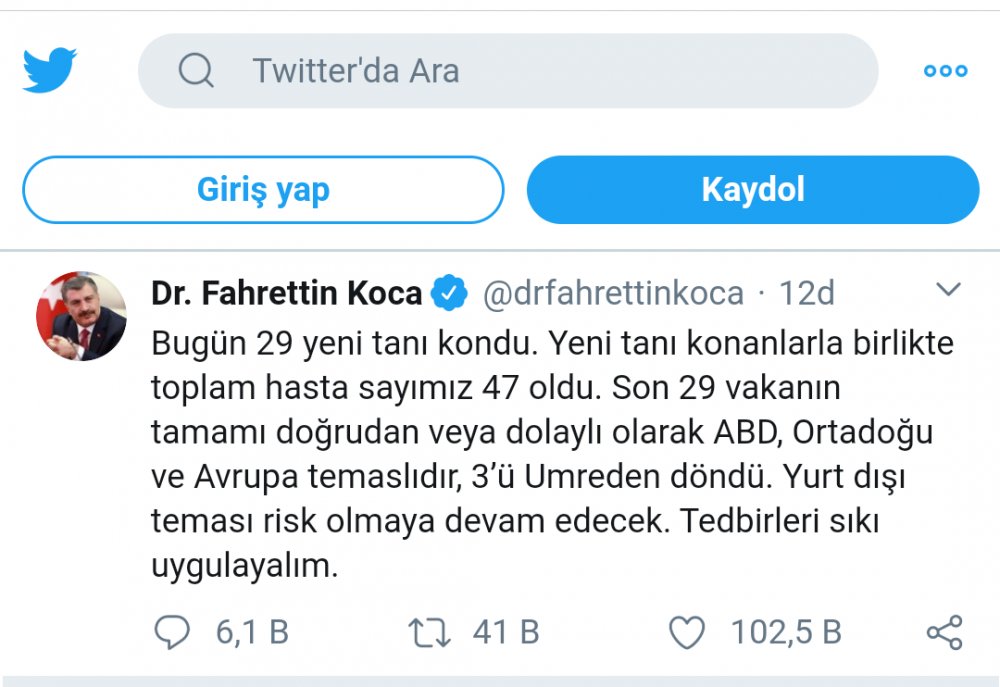Open the three-dot more options menu
The image size is (1000, 687).
click(x=945, y=71)
